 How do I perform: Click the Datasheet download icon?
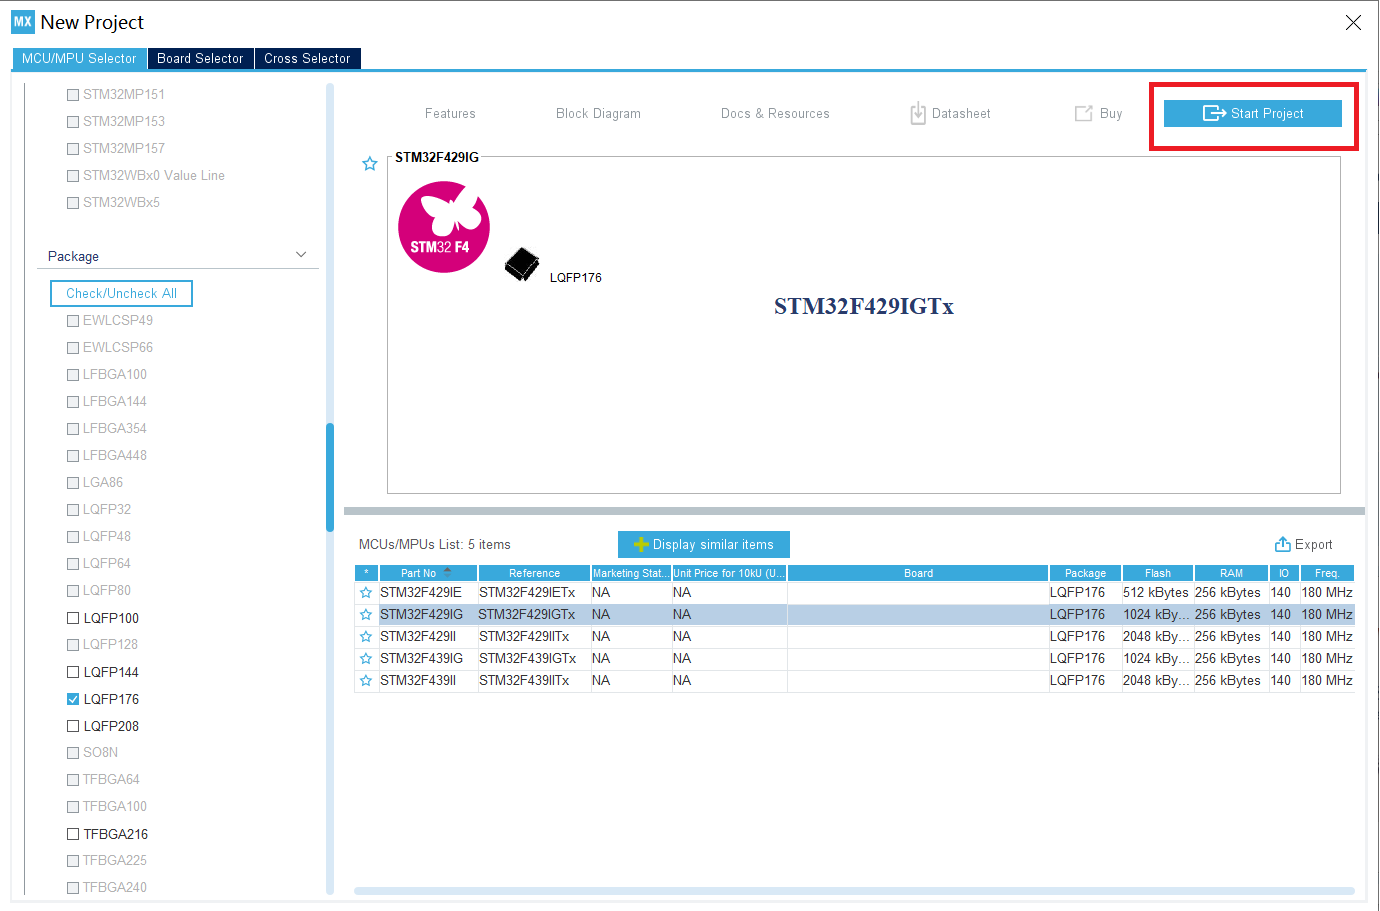(x=918, y=114)
